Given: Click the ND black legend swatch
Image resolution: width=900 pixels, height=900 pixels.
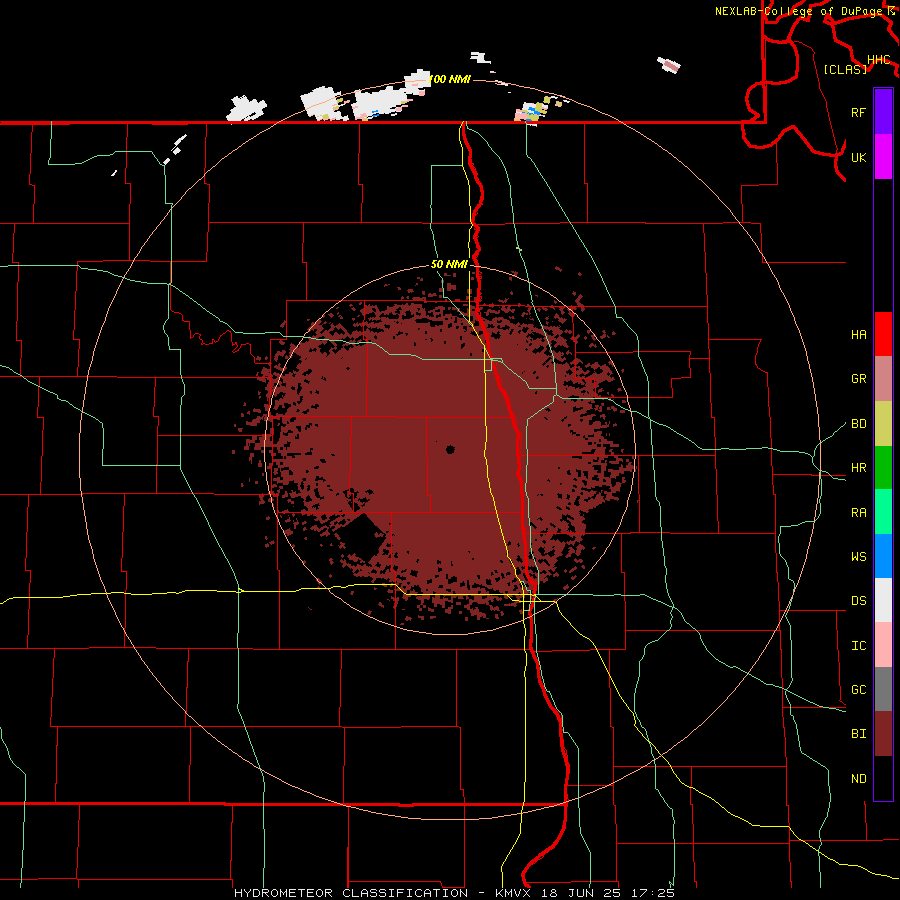Looking at the screenshot, I should tap(883, 778).
